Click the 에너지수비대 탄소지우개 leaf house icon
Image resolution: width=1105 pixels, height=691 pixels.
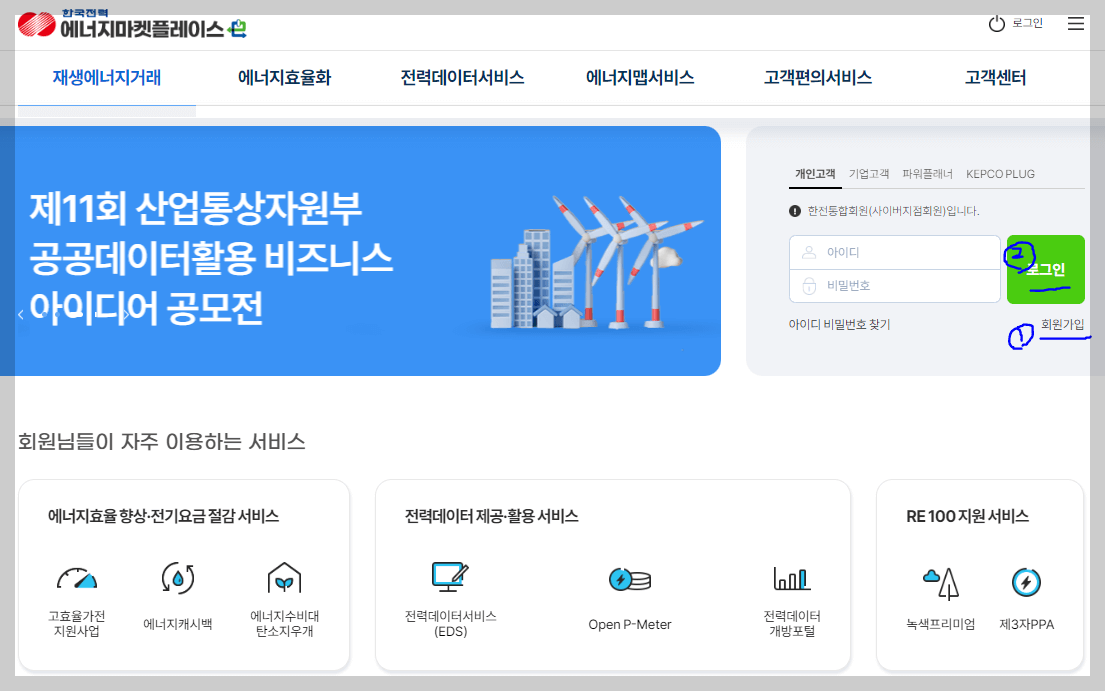pyautogui.click(x=284, y=578)
